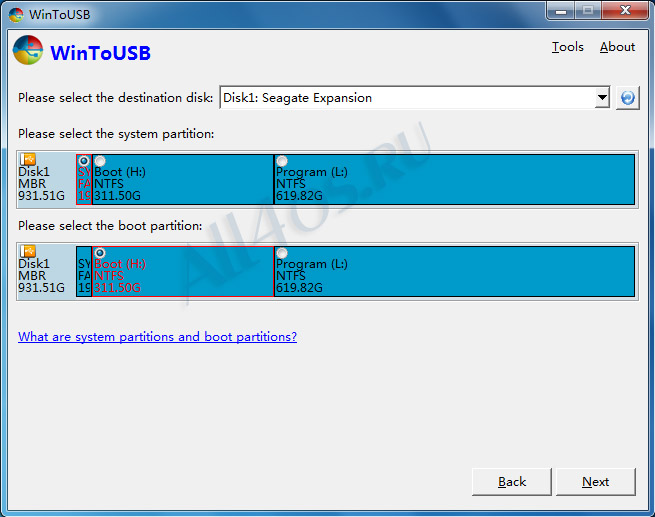The width and height of the screenshot is (655, 517).
Task: Select Boot (H:) as system partition
Action: [x=100, y=161]
